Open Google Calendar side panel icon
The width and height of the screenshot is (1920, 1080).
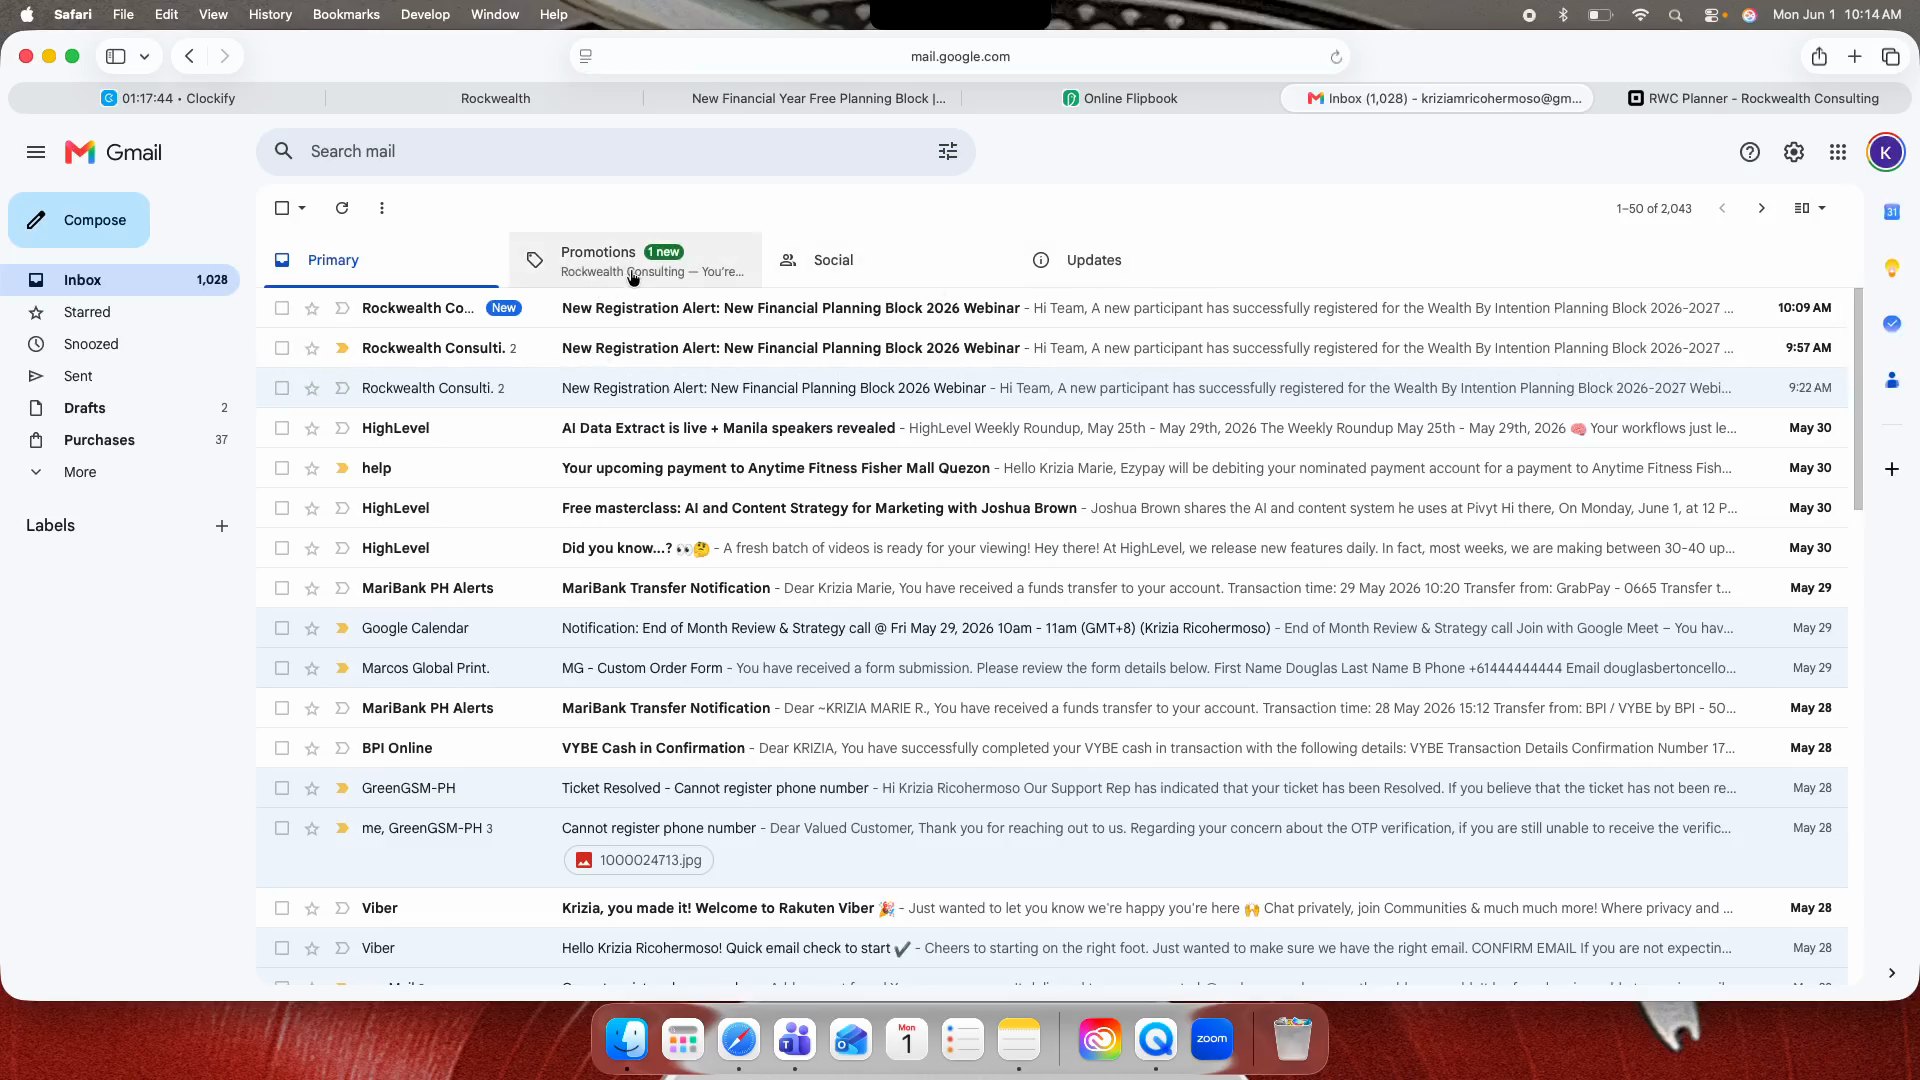point(1891,212)
